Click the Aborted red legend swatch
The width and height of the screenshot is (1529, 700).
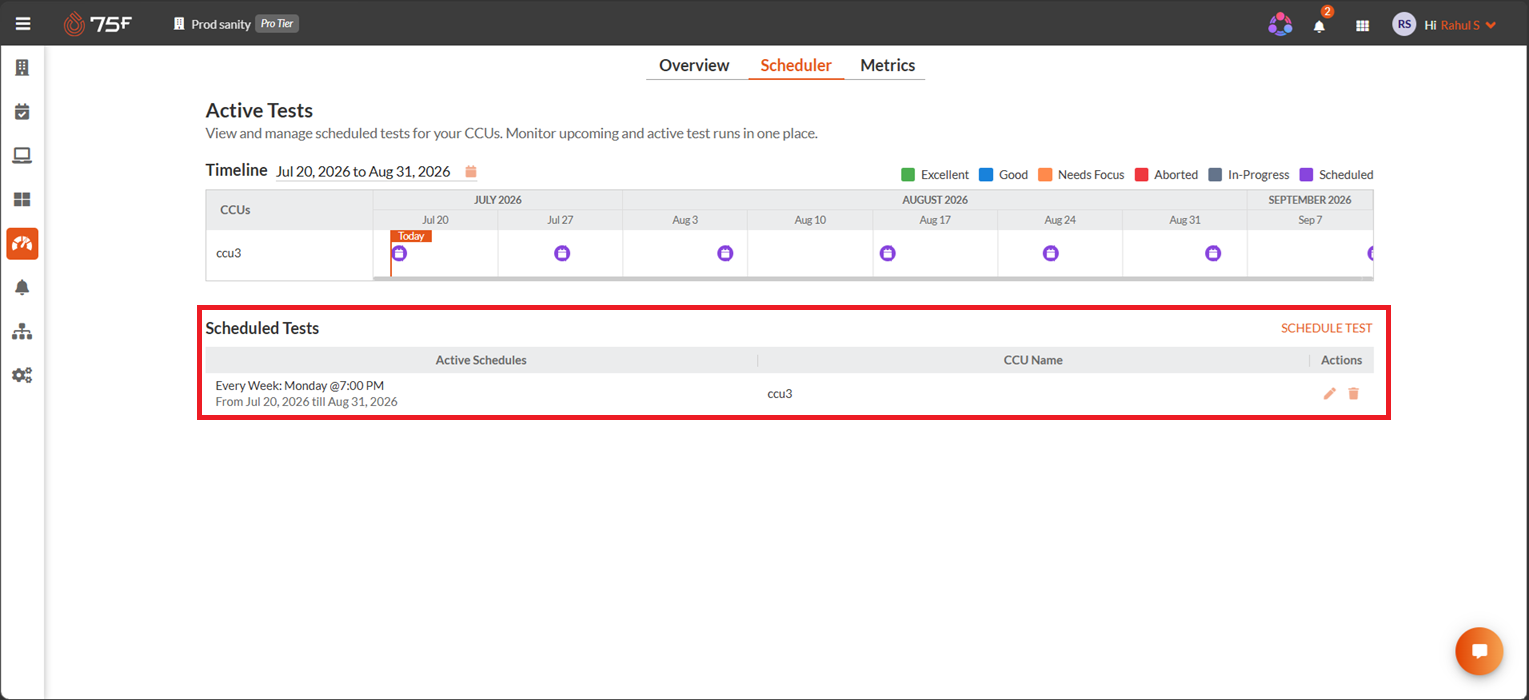(x=1141, y=175)
